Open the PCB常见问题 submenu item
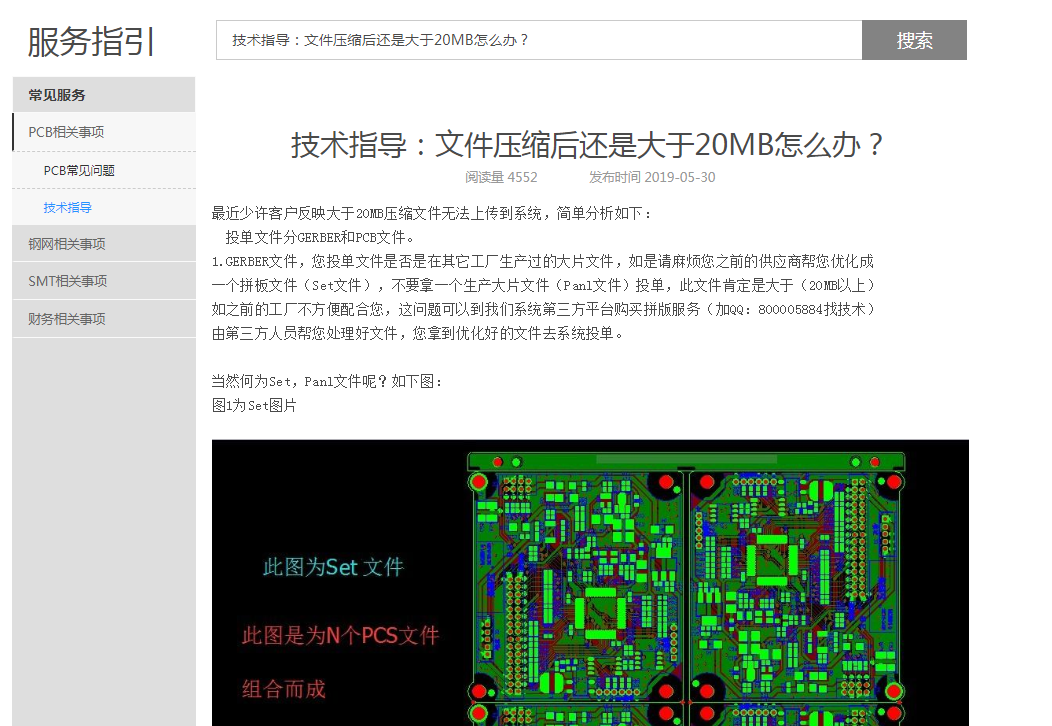This screenshot has width=1052, height=726. [79, 170]
